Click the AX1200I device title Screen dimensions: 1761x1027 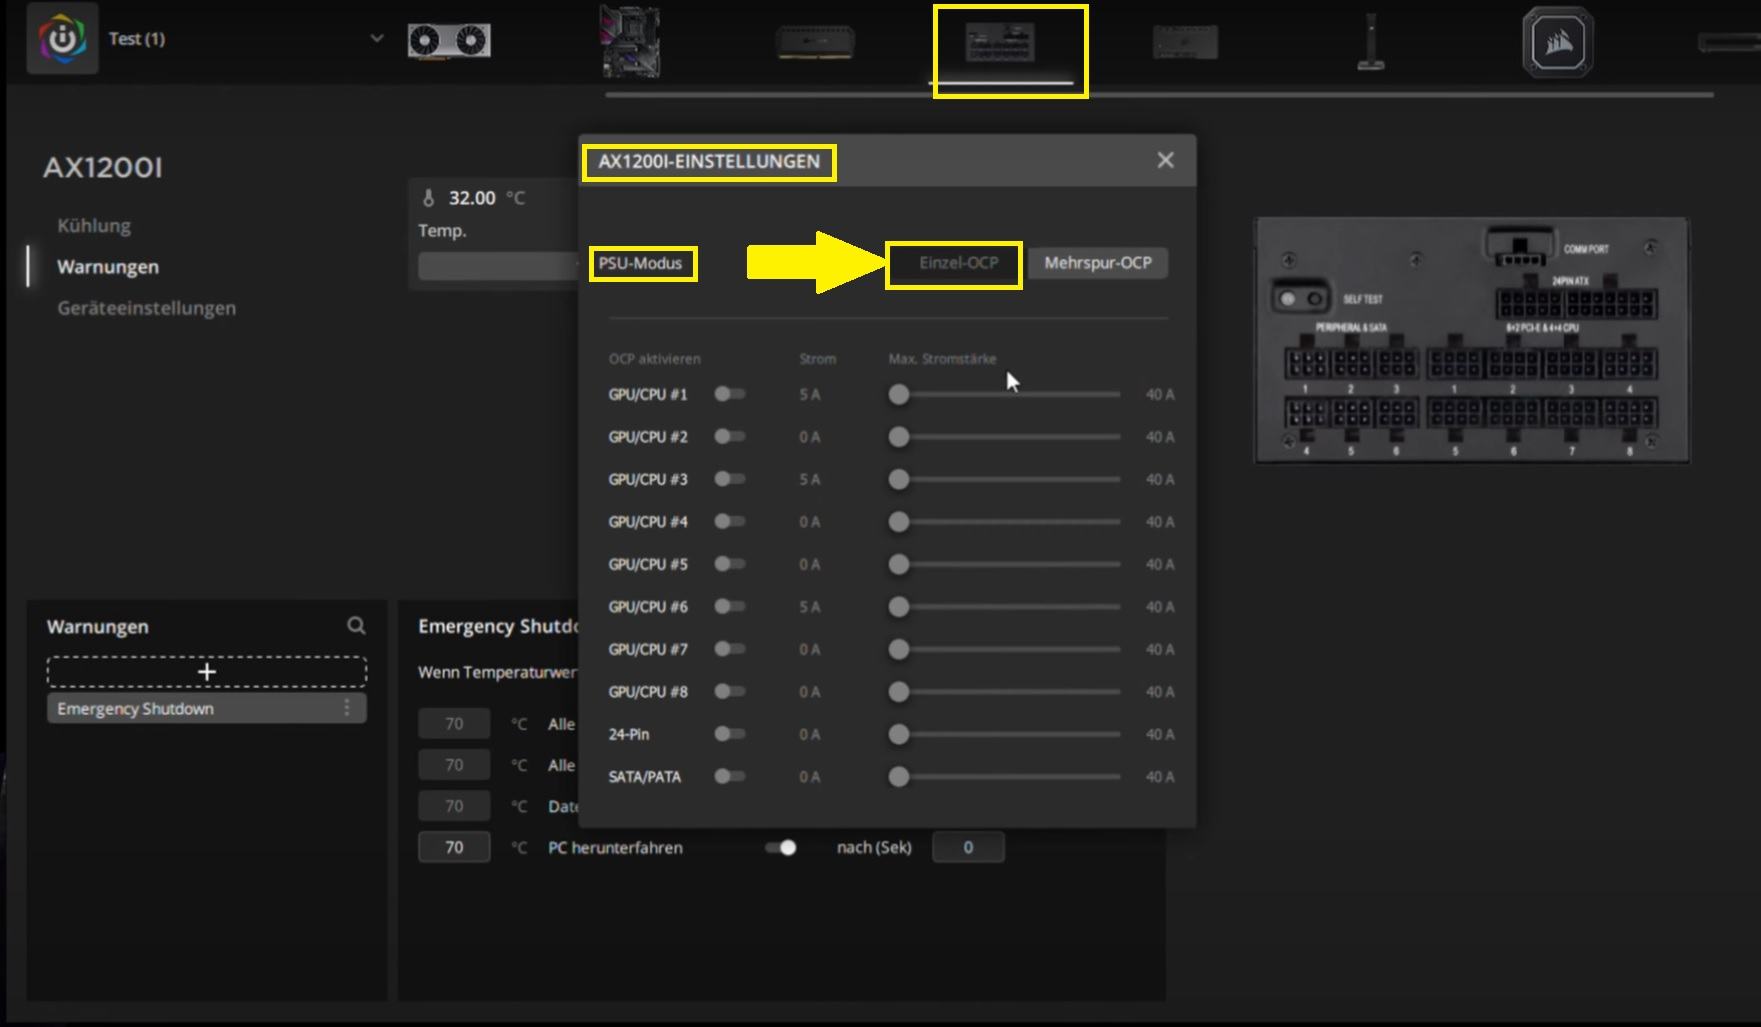click(103, 167)
